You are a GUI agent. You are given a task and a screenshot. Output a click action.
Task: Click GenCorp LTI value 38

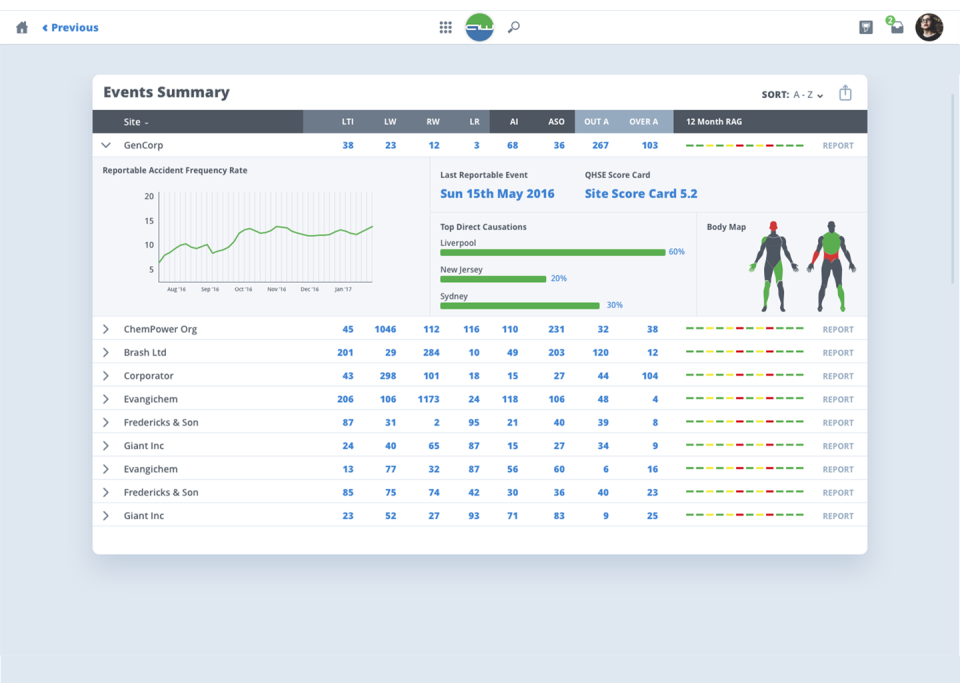pyautogui.click(x=348, y=146)
